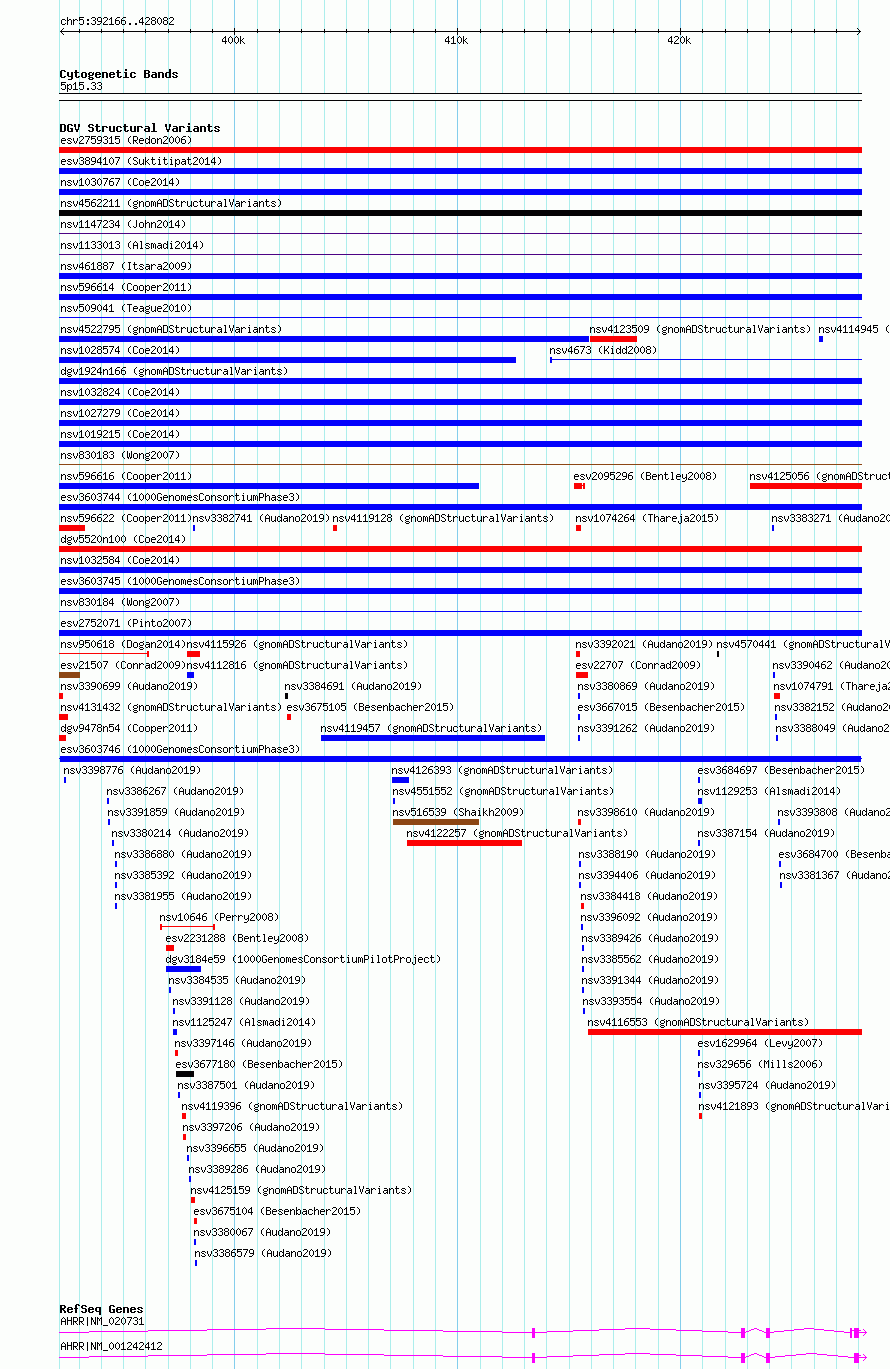This screenshot has height=1369, width=890.
Task: Click esv1629964 (Levy2007) label
Action: (761, 1043)
